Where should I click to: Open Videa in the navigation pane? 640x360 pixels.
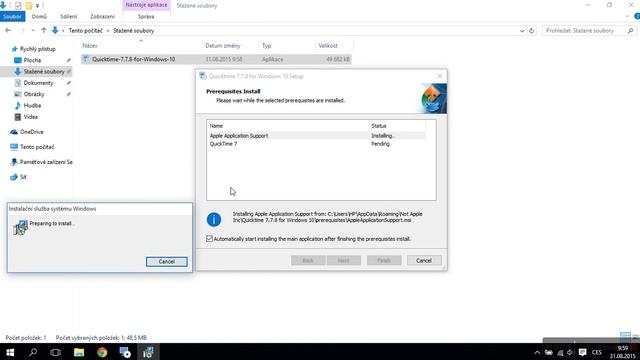pos(30,117)
